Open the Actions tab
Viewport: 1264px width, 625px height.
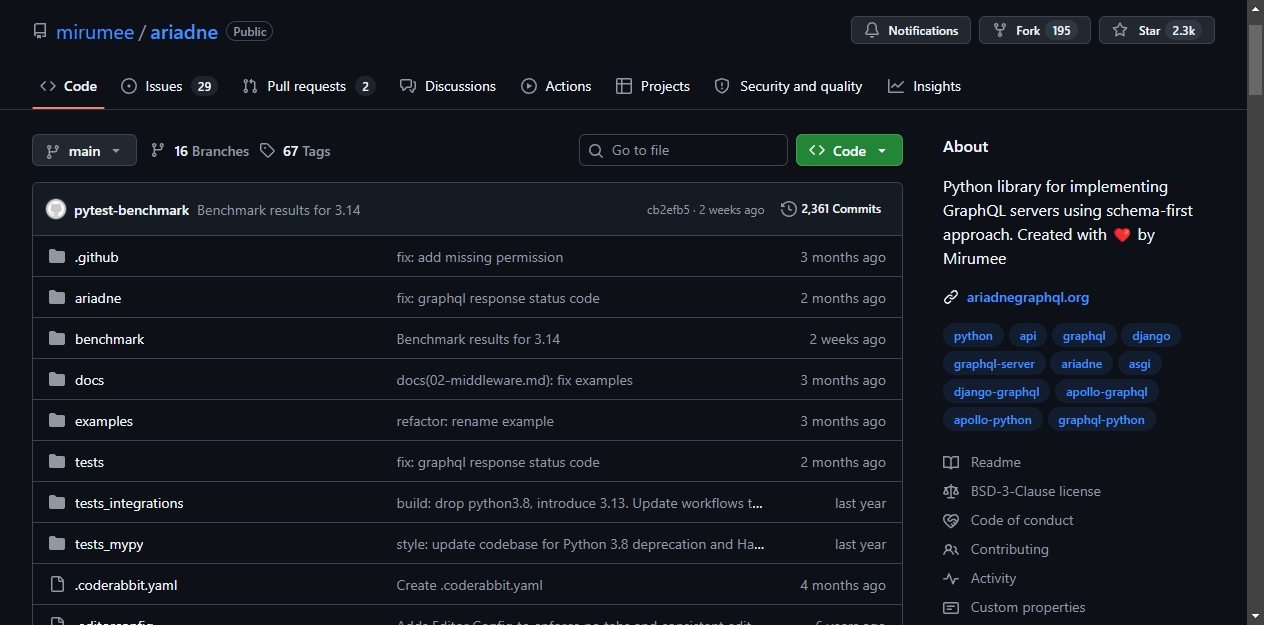pyautogui.click(x=556, y=86)
